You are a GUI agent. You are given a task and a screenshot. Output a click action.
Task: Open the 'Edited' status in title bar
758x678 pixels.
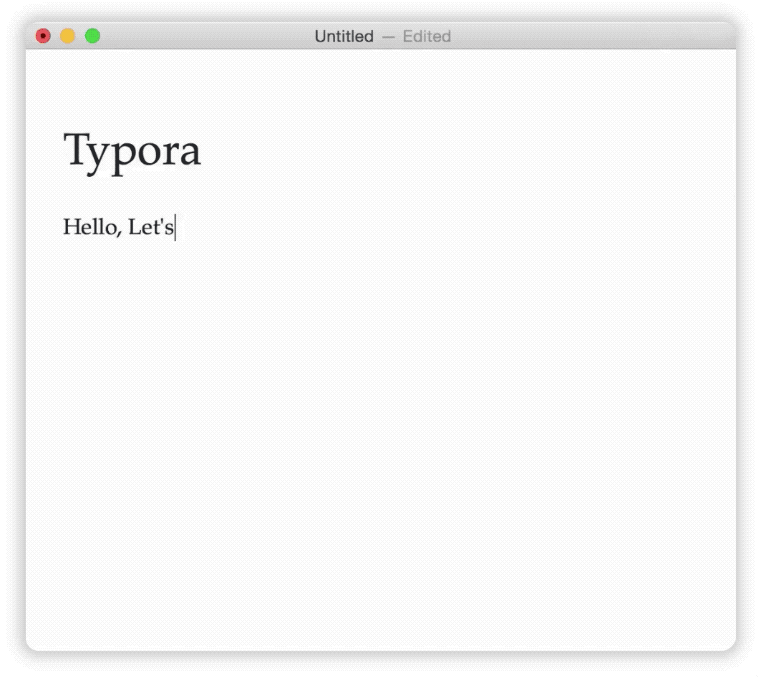[426, 36]
